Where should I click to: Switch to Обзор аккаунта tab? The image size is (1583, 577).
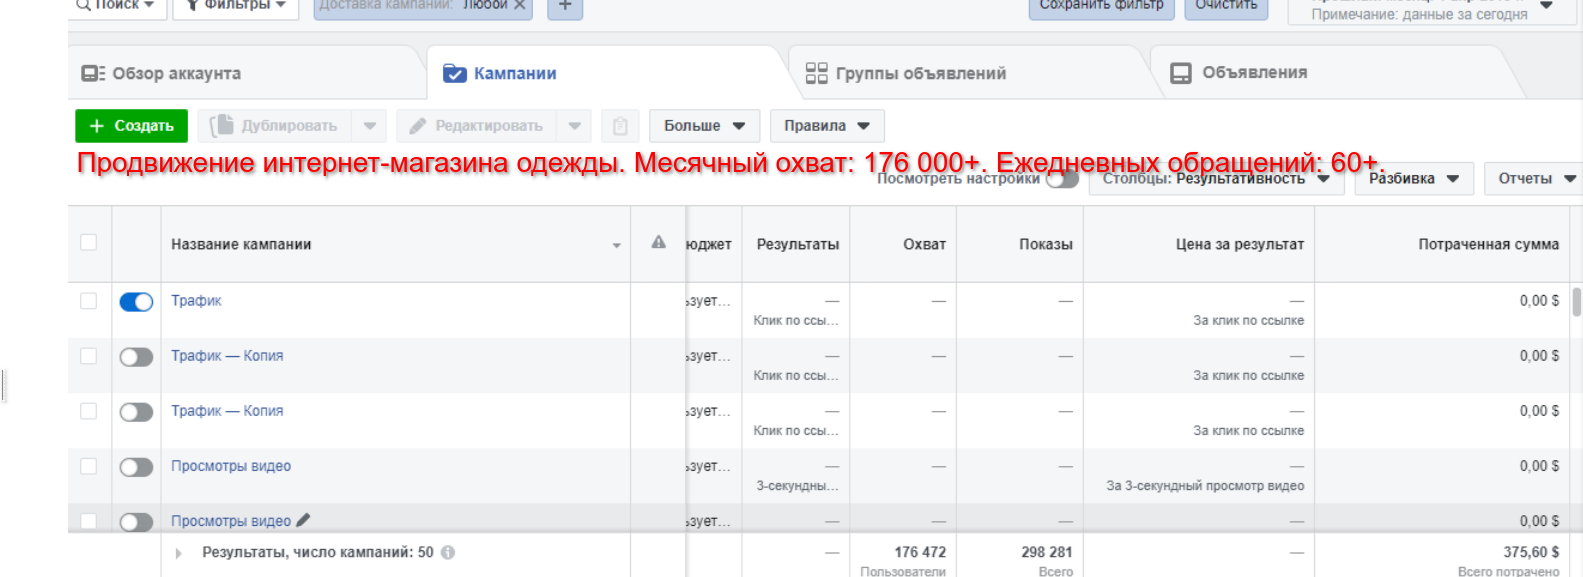point(176,73)
